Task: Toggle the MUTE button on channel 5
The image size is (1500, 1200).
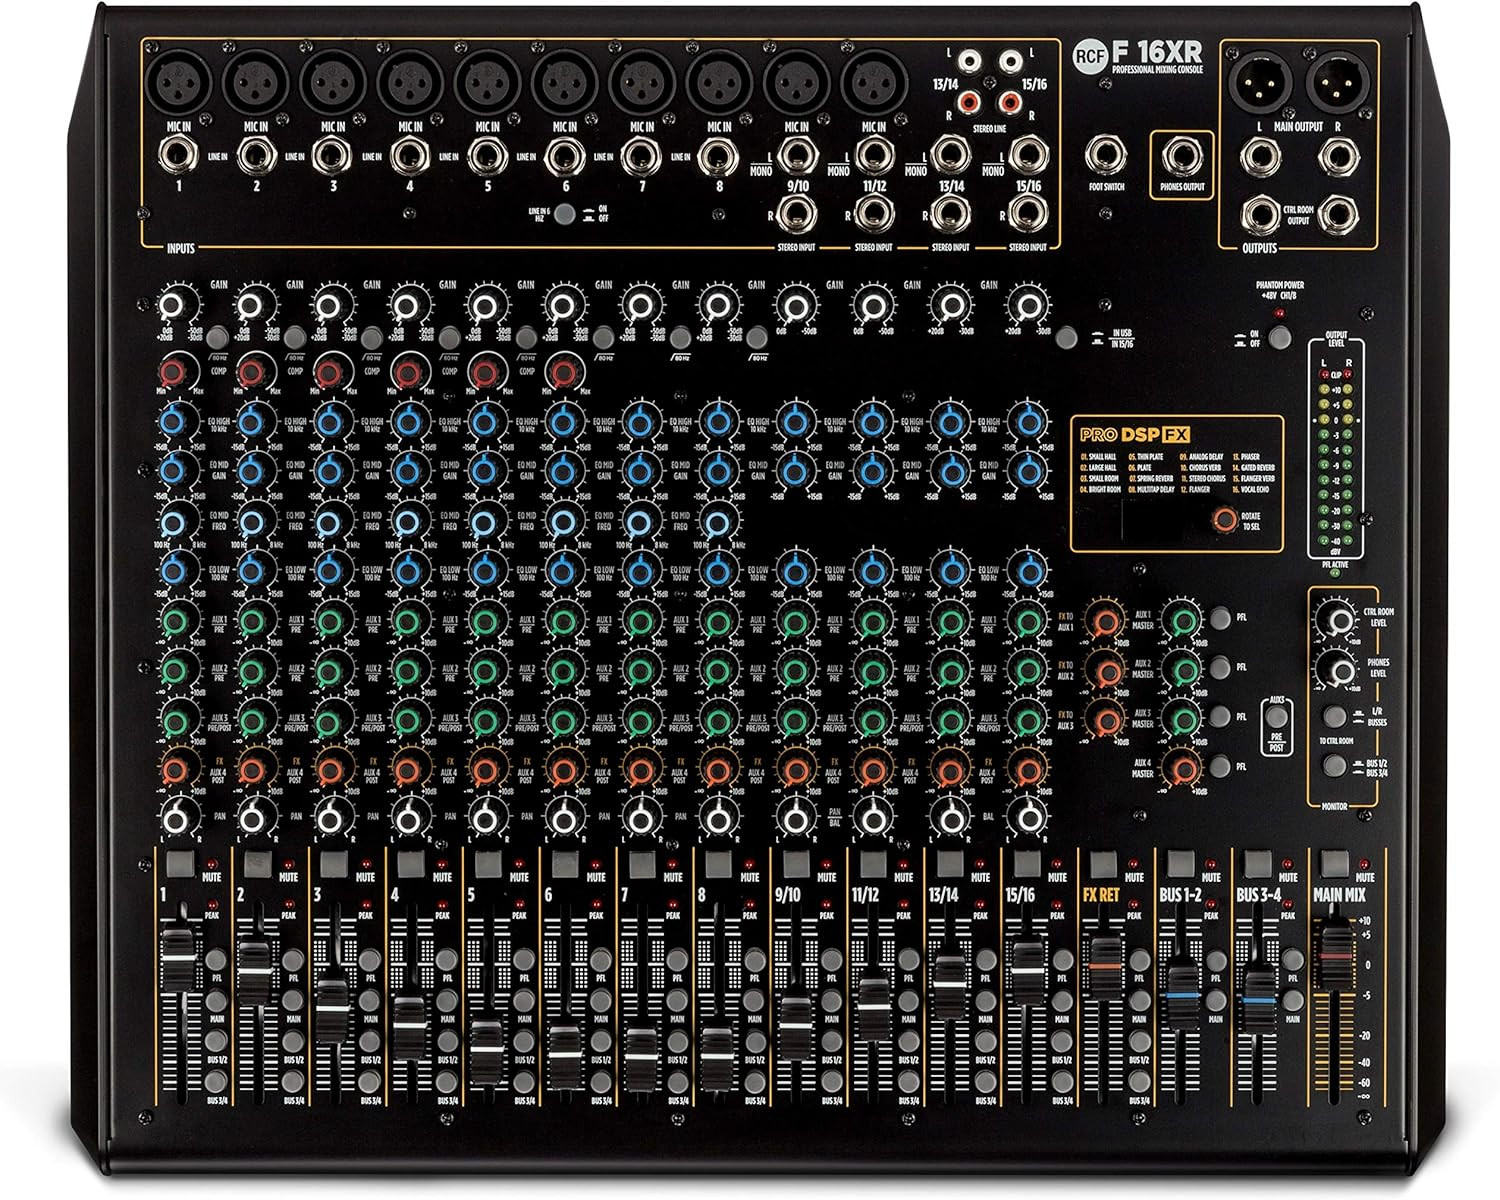Action: [488, 864]
